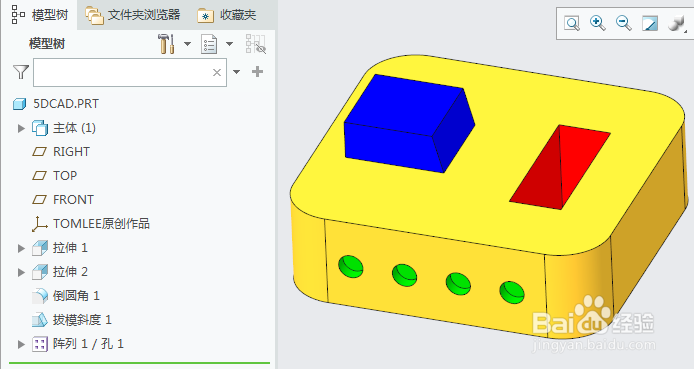This screenshot has height=369, width=694.
Task: Click the 拔模斜度 1 draft icon
Action: [40, 319]
